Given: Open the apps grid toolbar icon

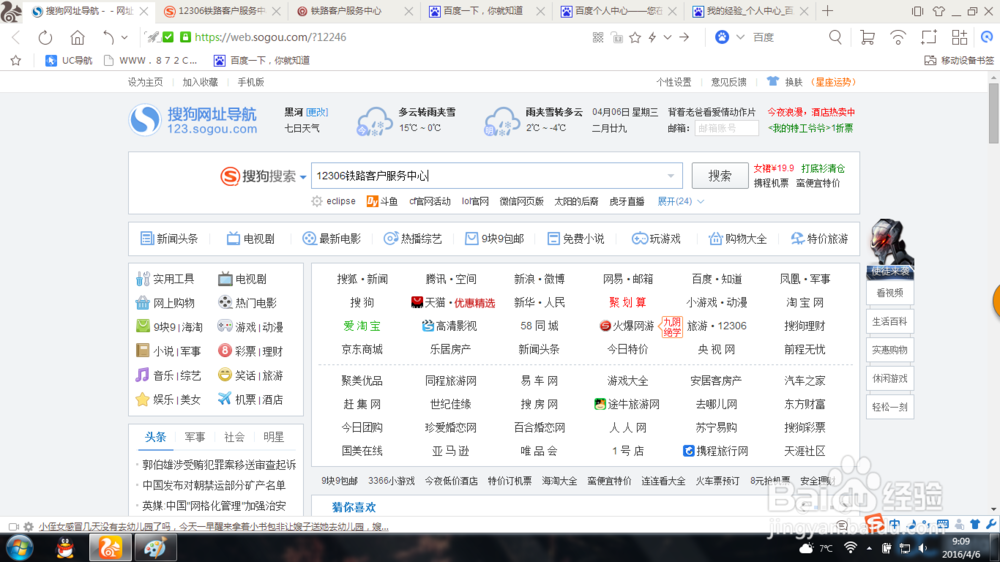Looking at the screenshot, I should click(959, 38).
